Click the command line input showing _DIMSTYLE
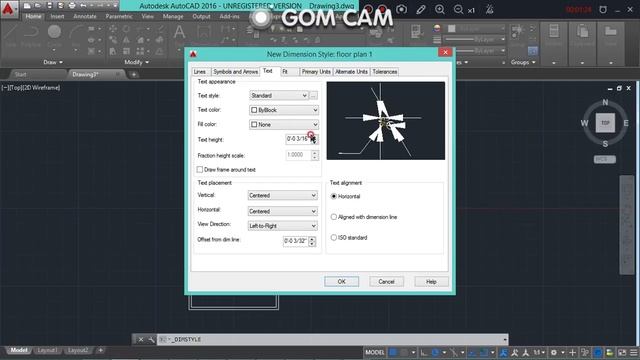 pos(333,340)
